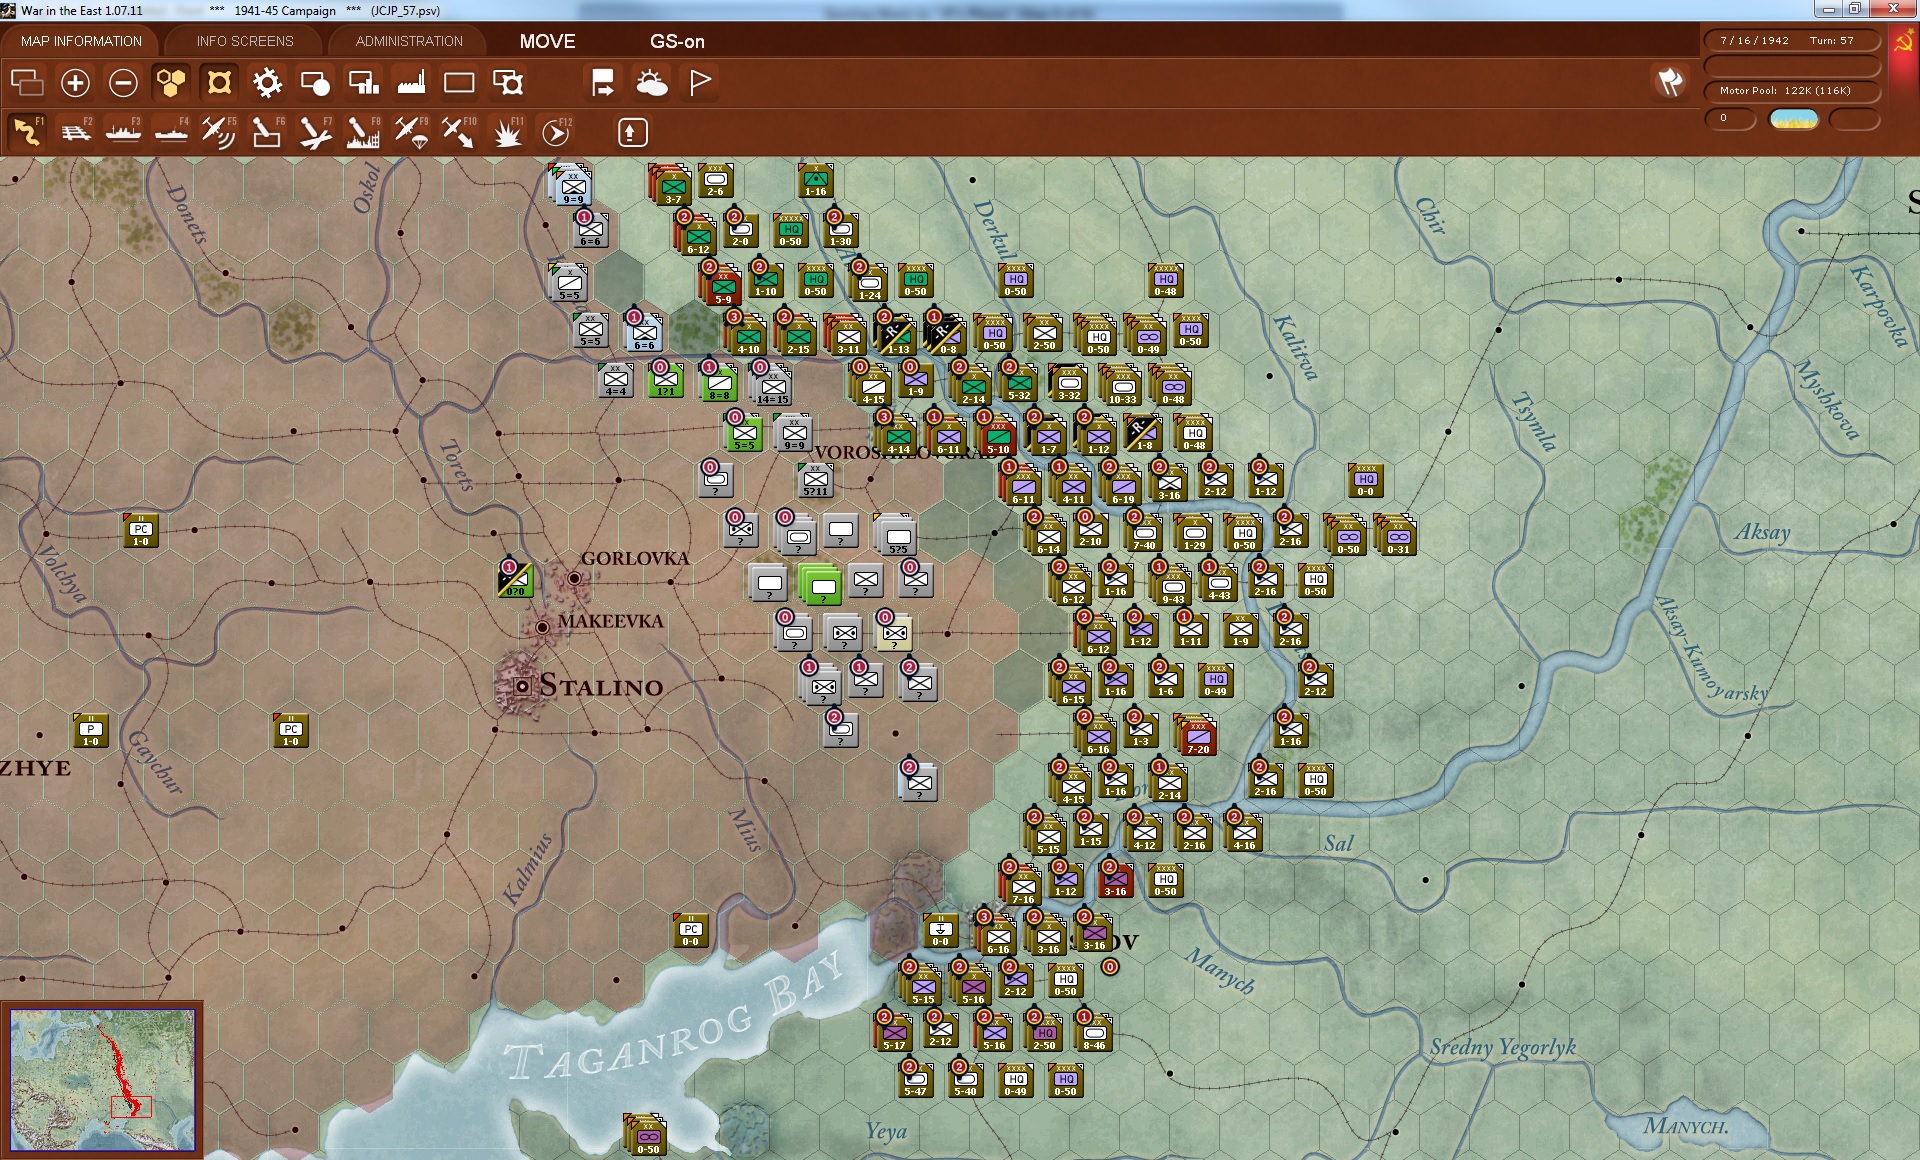Select the 14=15 grey unit counter

(771, 386)
